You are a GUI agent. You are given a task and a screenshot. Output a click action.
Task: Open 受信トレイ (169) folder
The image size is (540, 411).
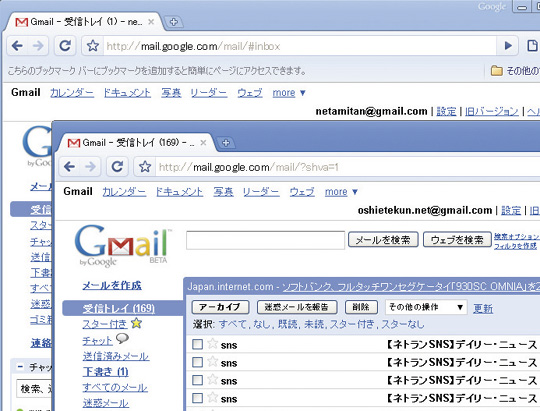point(118,308)
